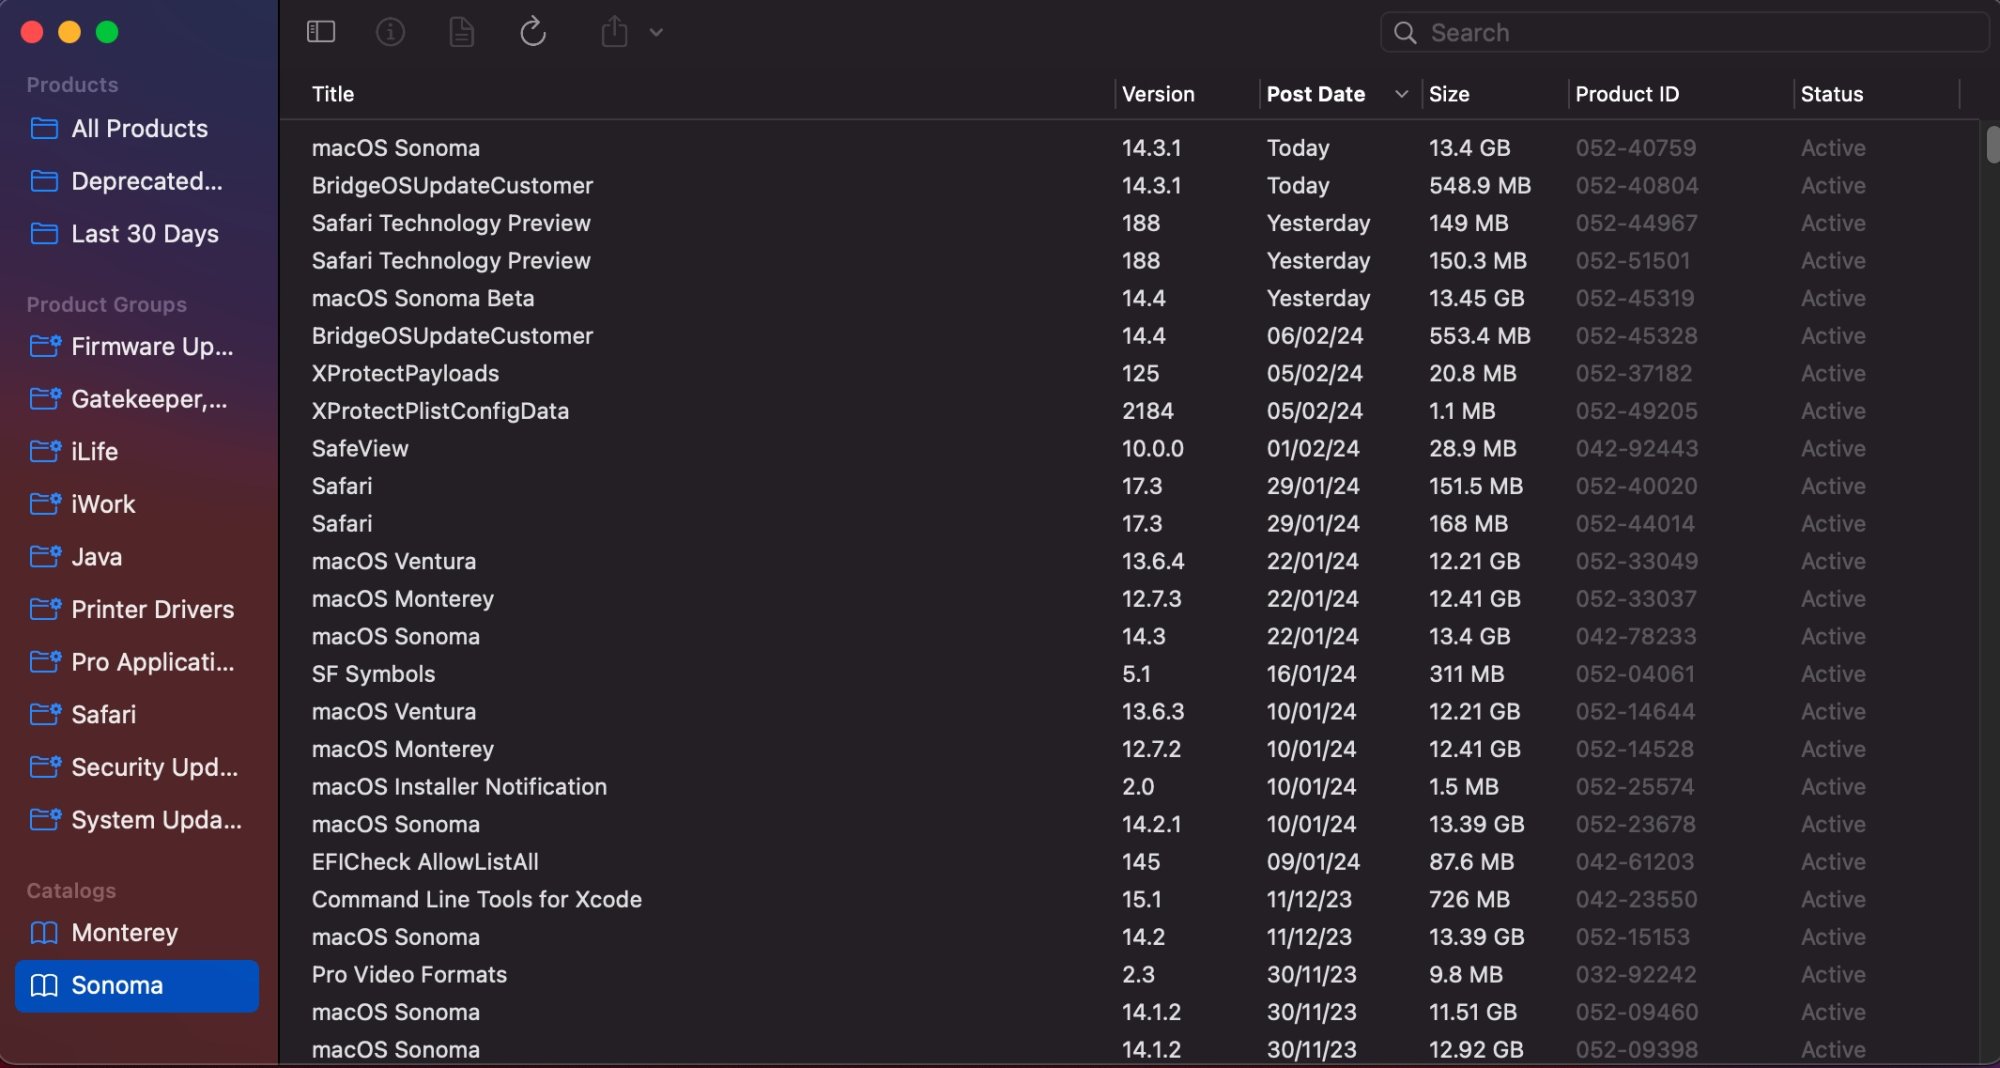Image resolution: width=2000 pixels, height=1068 pixels.
Task: Click the Post Date sort chevron
Action: pos(1402,94)
